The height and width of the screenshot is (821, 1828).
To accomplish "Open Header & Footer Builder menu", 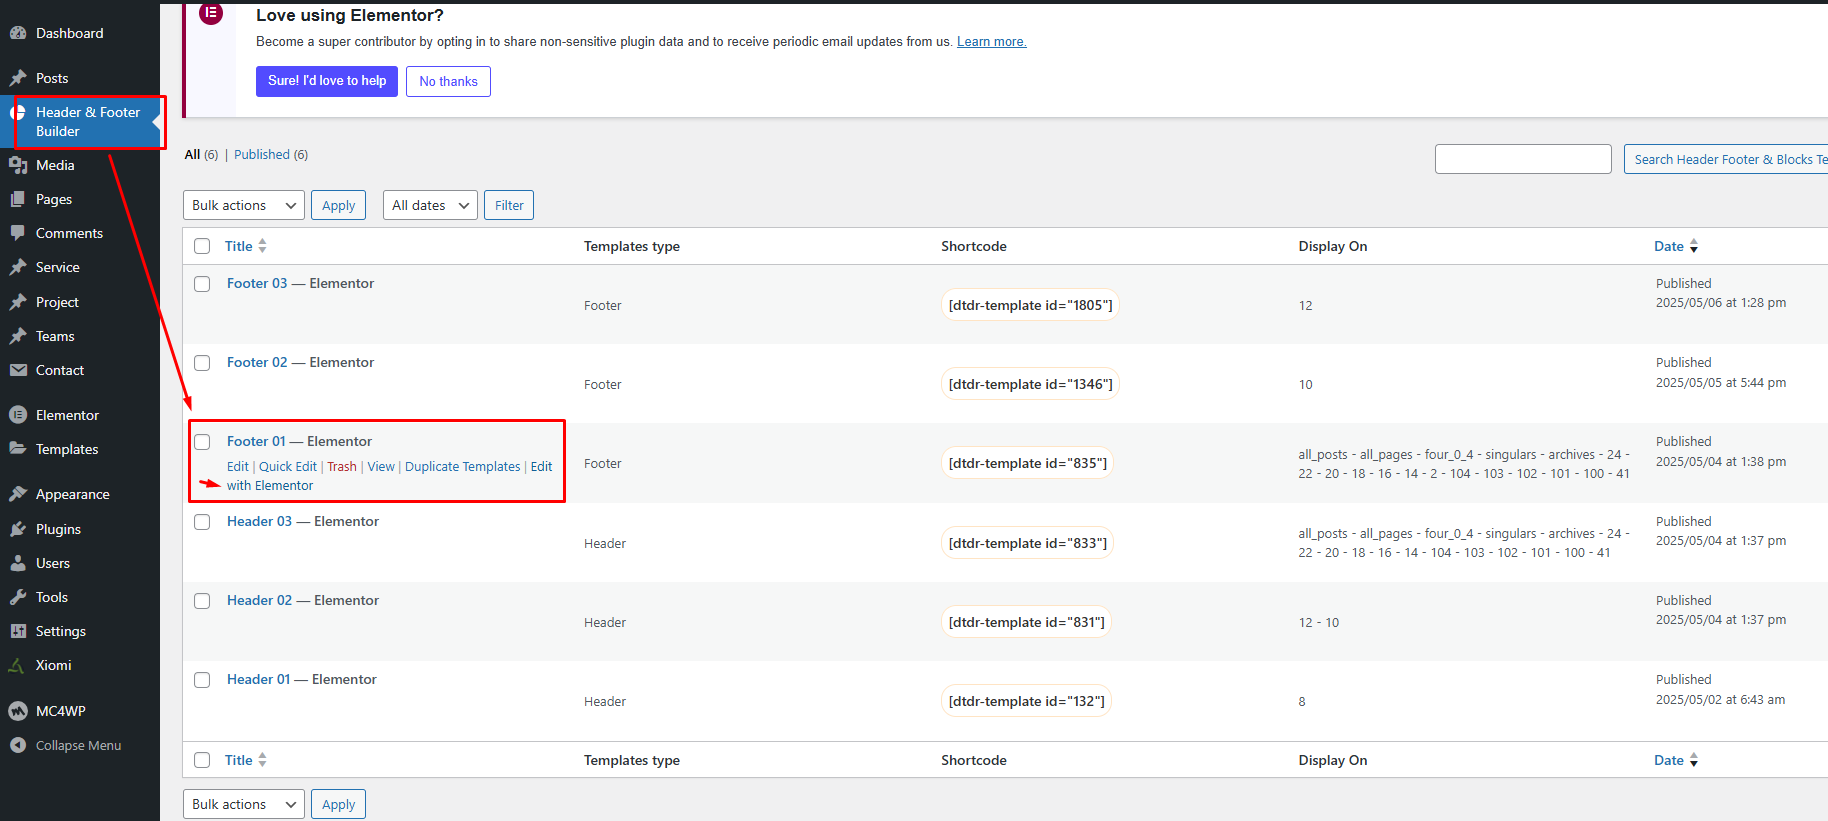I will pos(80,122).
